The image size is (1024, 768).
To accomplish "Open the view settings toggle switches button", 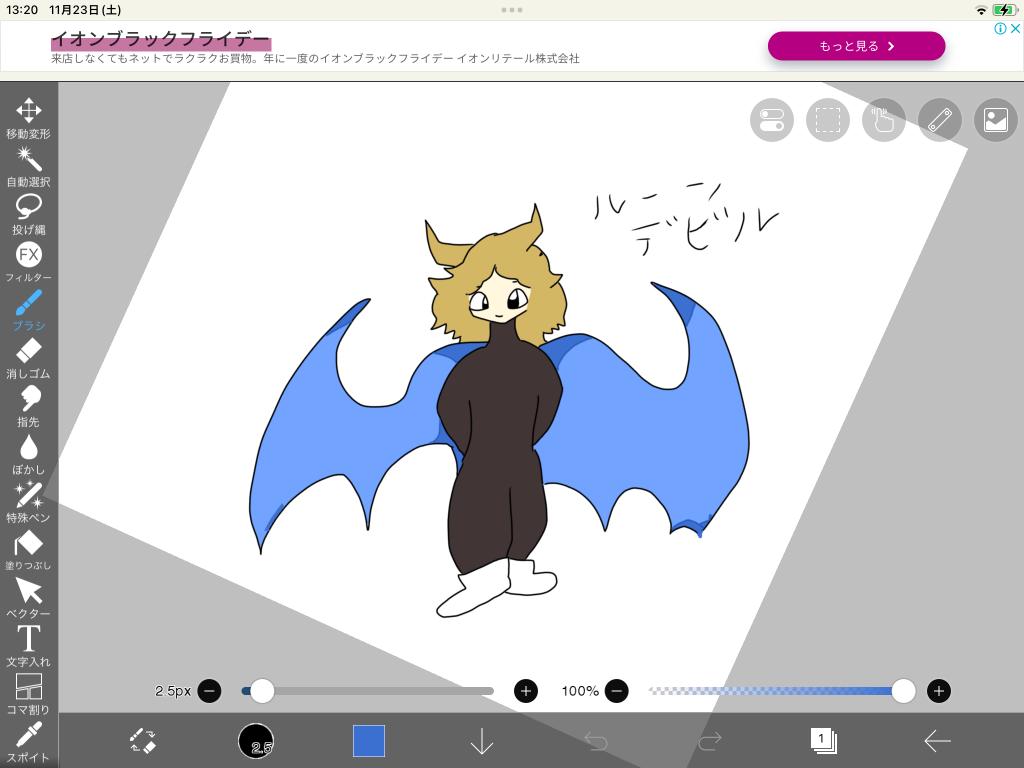I will pos(771,120).
